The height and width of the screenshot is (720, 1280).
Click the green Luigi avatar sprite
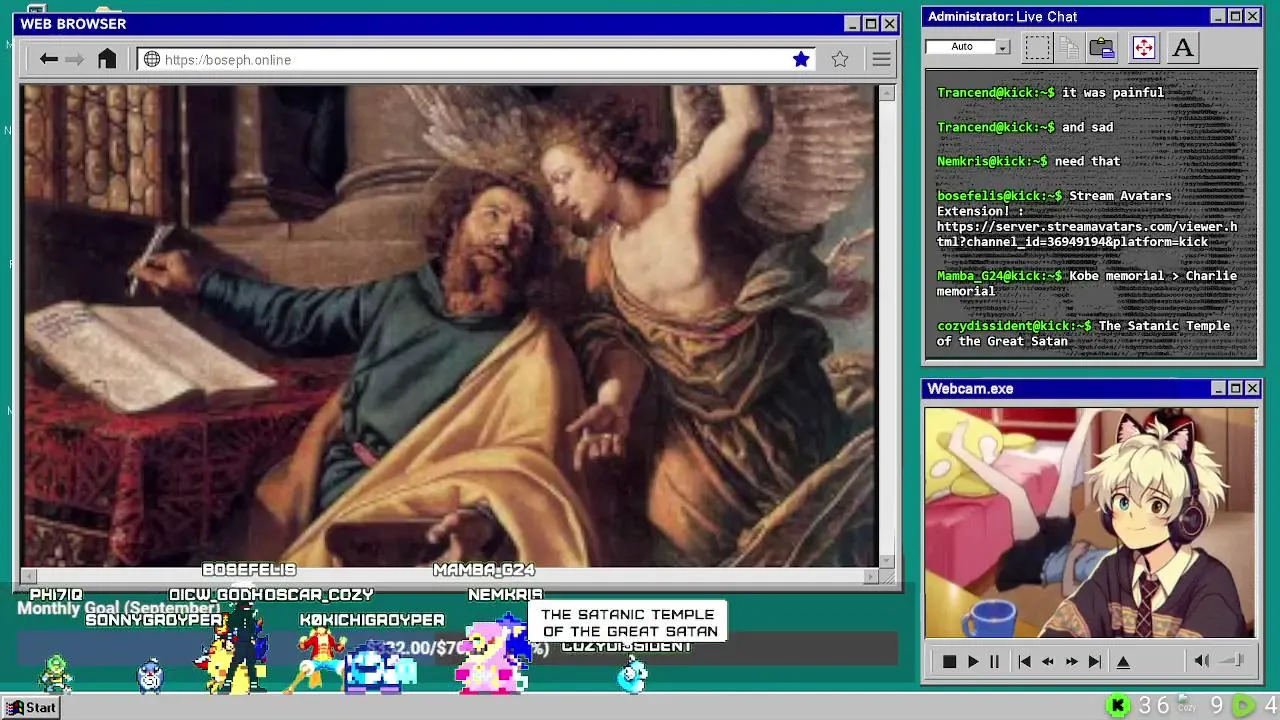tap(55, 675)
